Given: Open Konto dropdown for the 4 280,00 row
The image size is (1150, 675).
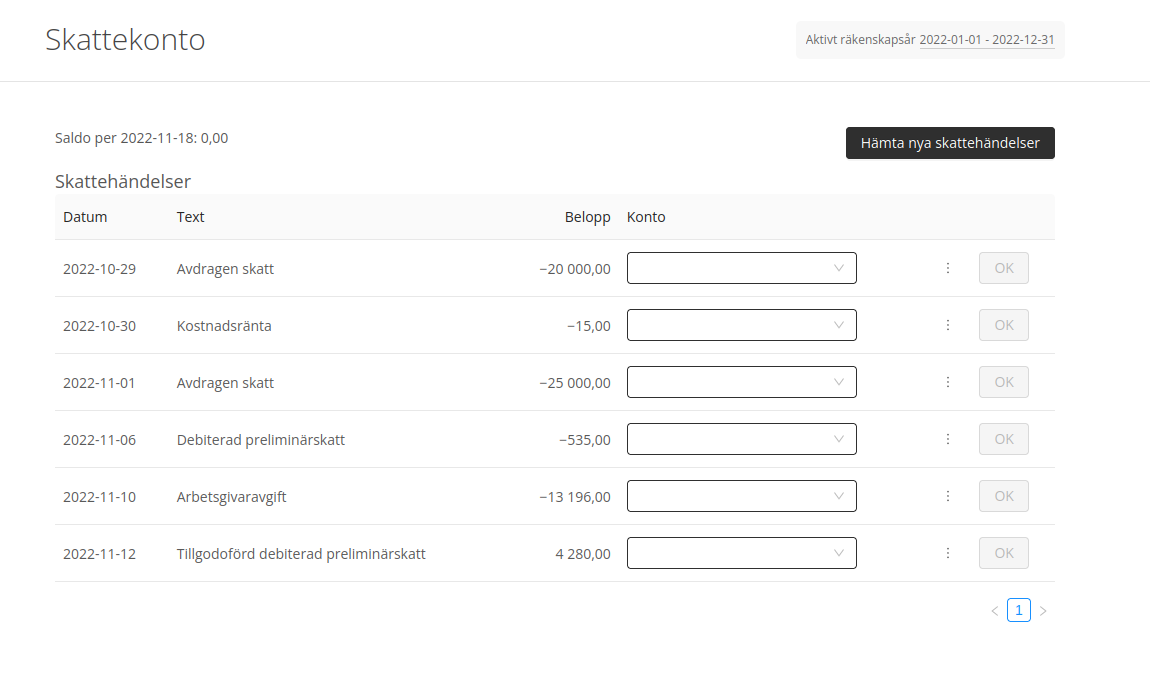Looking at the screenshot, I should [x=741, y=553].
